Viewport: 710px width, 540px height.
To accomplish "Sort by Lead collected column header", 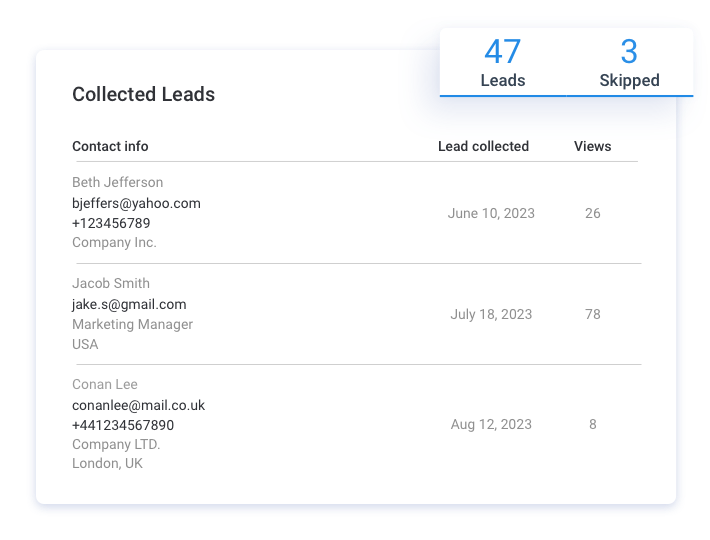I will [483, 146].
